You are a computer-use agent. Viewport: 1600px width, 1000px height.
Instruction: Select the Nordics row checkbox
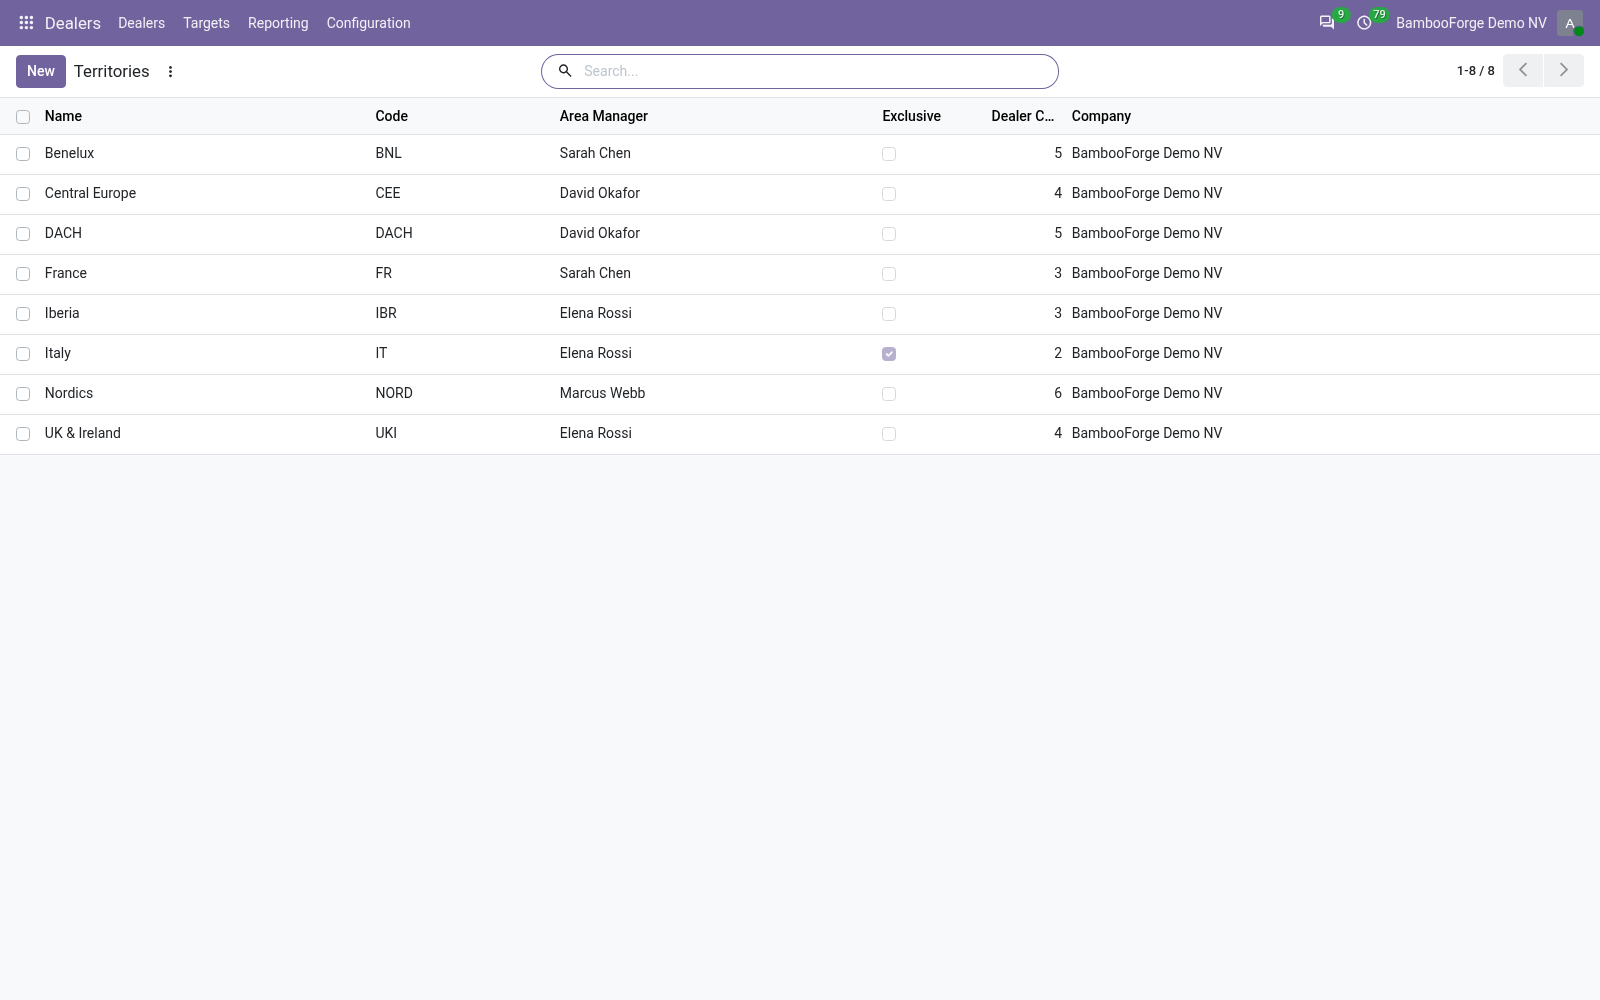23,394
